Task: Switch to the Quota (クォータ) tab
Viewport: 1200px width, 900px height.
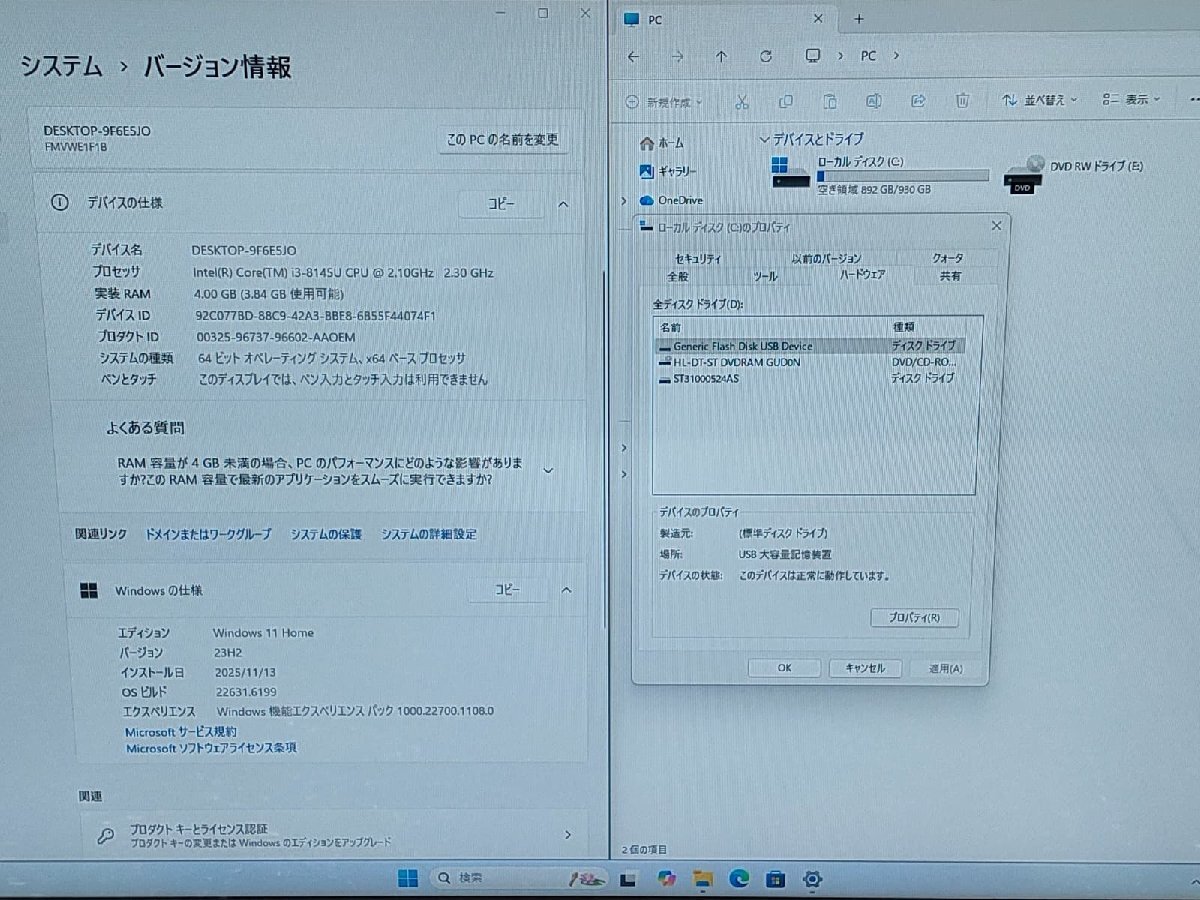Action: point(948,258)
